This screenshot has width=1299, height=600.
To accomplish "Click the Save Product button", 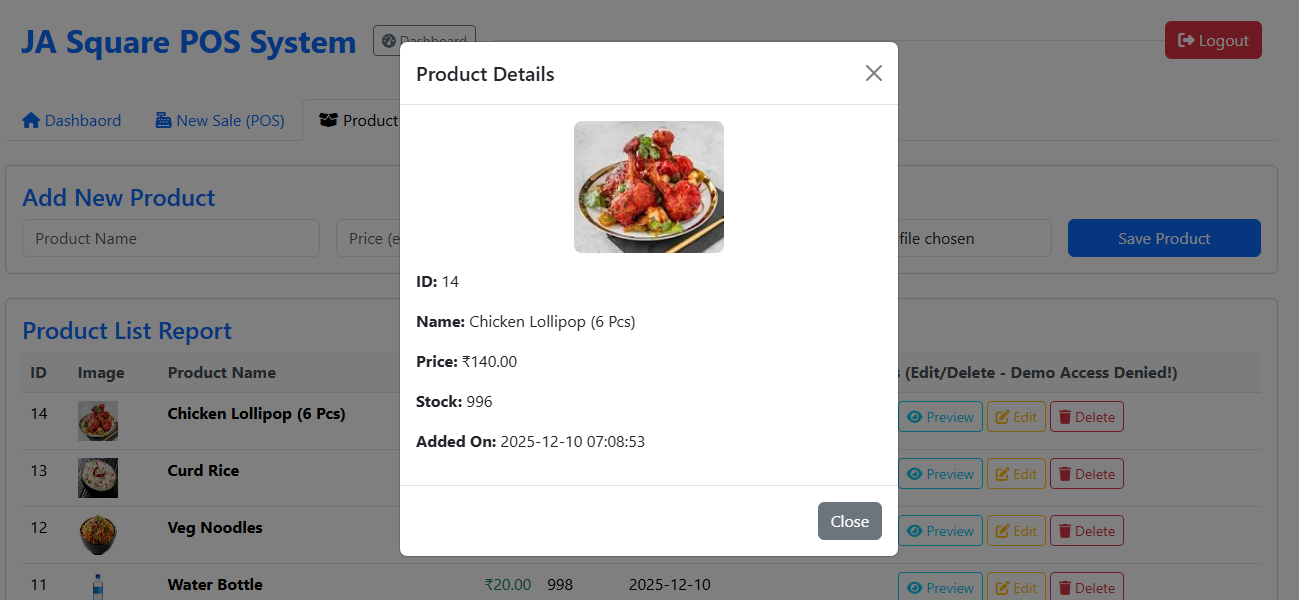I will click(1163, 238).
